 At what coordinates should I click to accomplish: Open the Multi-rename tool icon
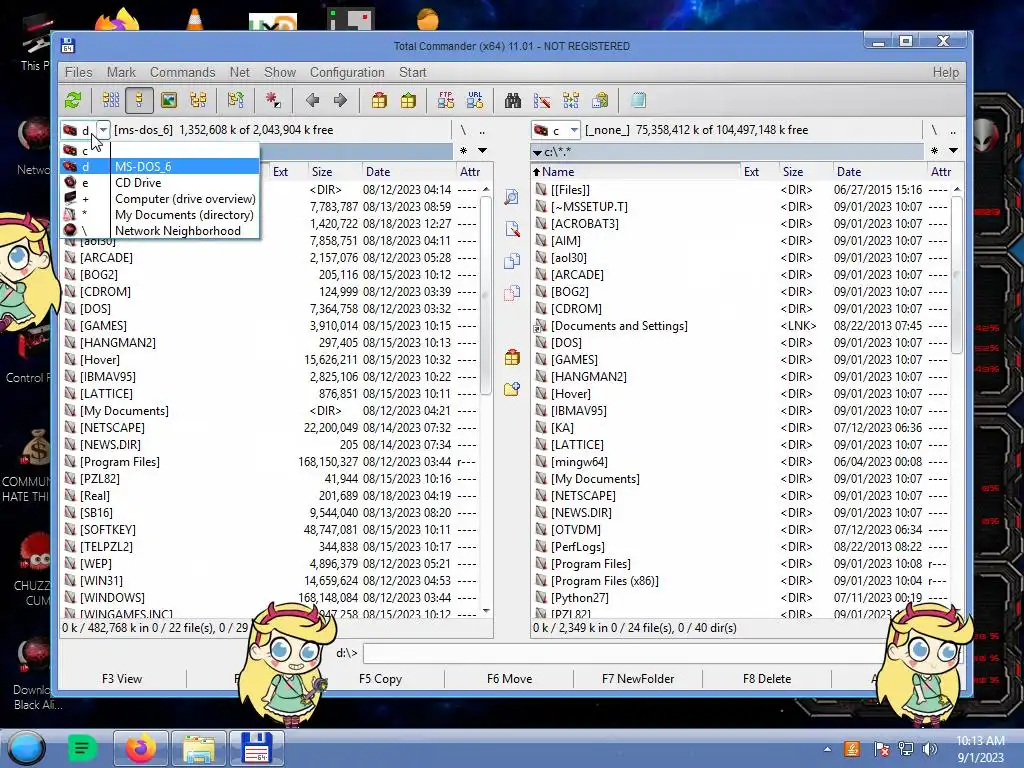pyautogui.click(x=541, y=101)
